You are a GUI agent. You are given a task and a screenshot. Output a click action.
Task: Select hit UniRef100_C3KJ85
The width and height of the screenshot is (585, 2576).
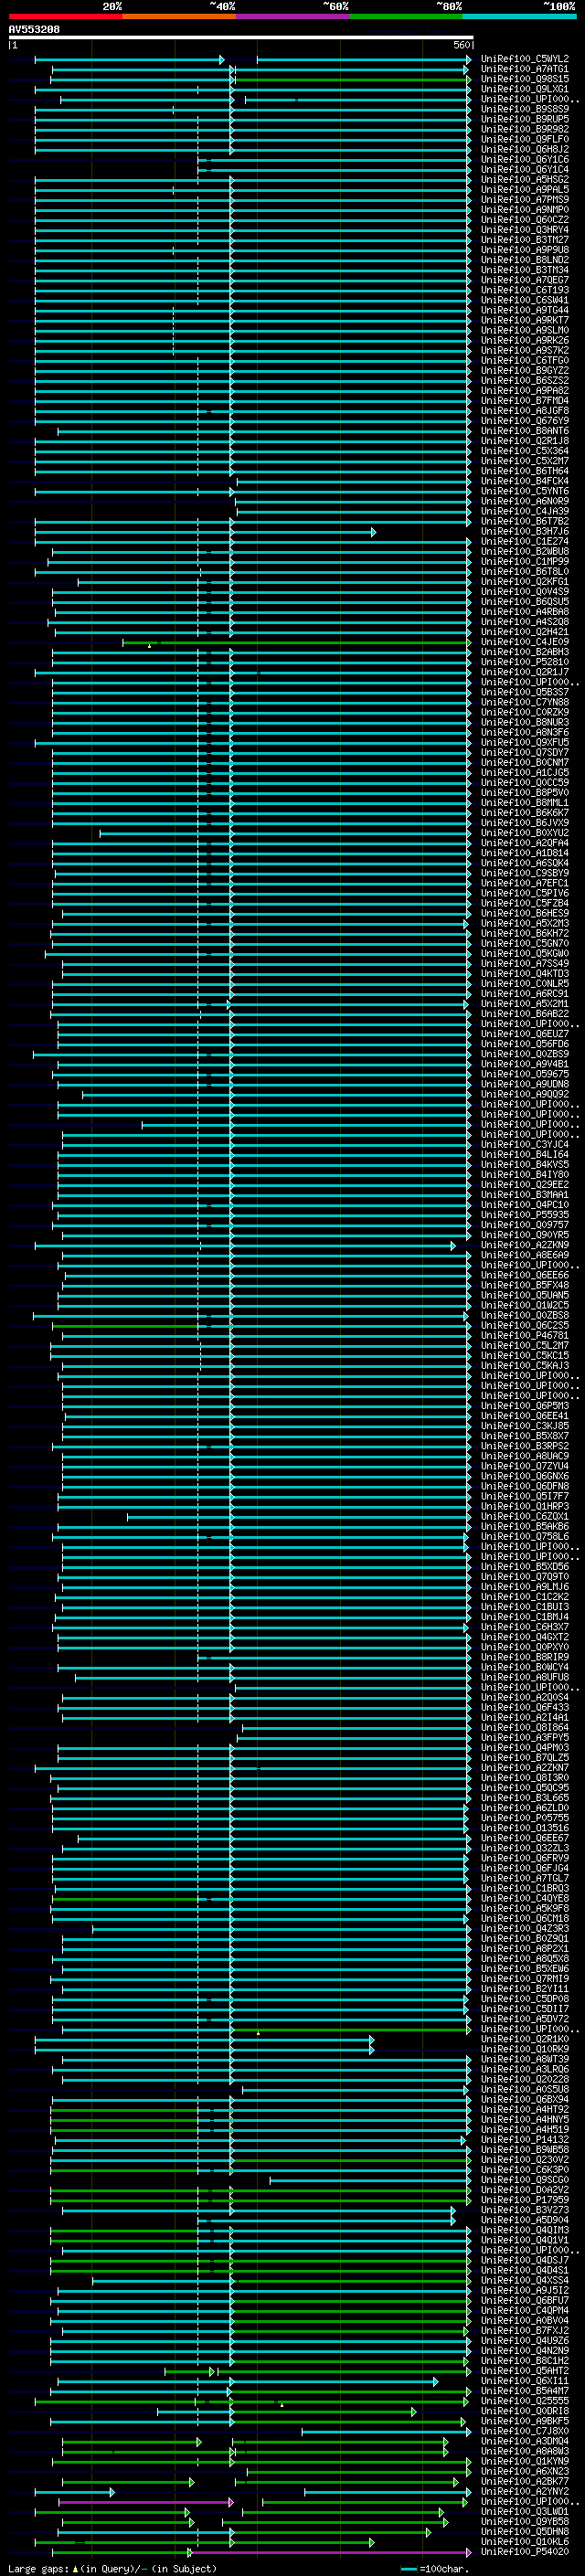pyautogui.click(x=525, y=1425)
